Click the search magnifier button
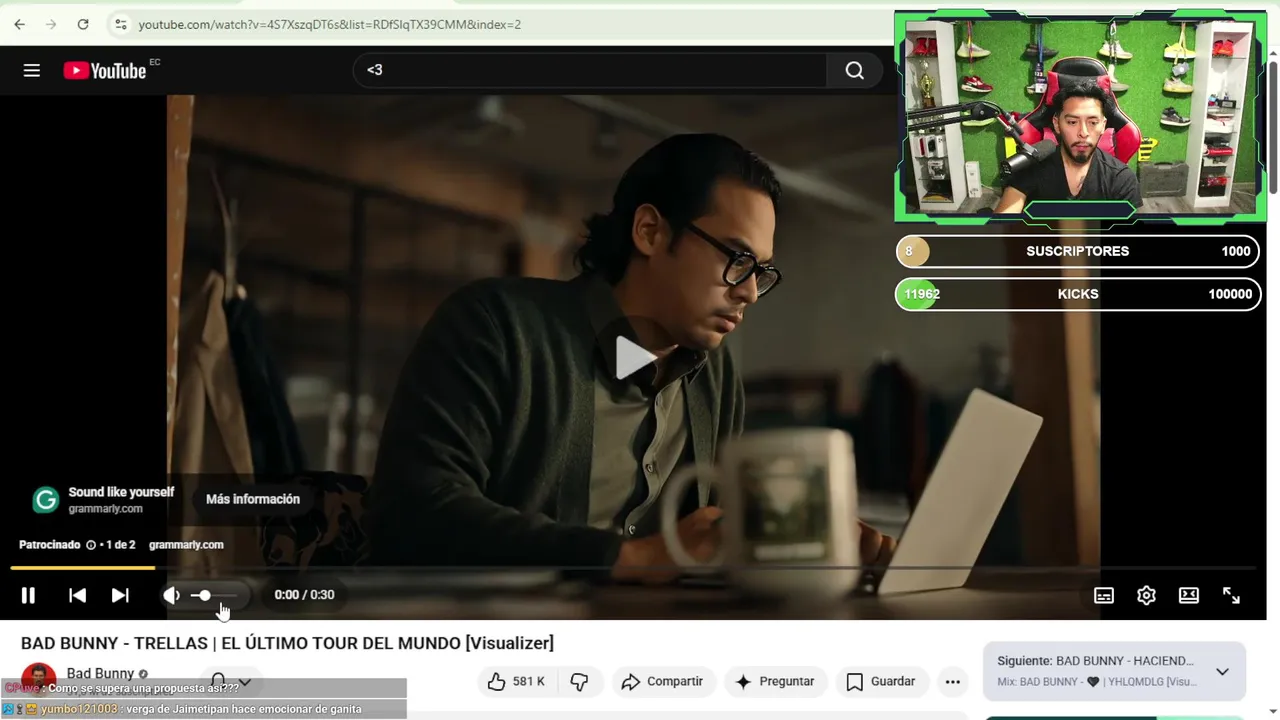Viewport: 1280px width, 720px height. pyautogui.click(x=854, y=70)
